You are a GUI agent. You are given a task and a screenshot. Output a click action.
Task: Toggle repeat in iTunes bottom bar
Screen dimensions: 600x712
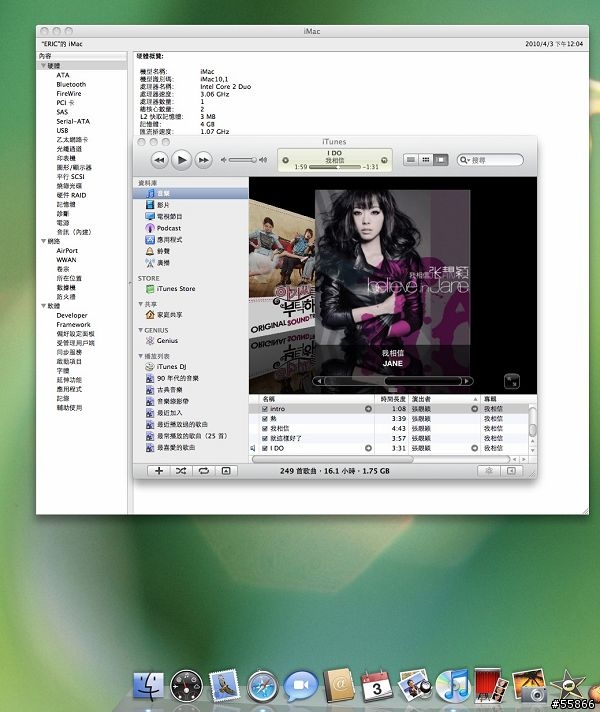tap(203, 471)
